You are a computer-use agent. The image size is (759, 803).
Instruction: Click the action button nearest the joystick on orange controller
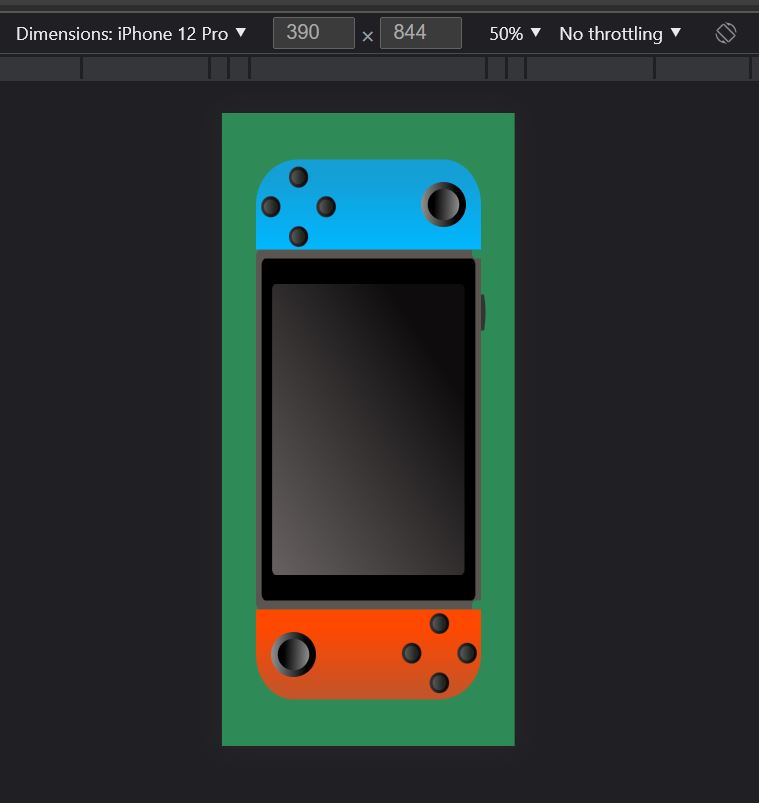click(412, 653)
